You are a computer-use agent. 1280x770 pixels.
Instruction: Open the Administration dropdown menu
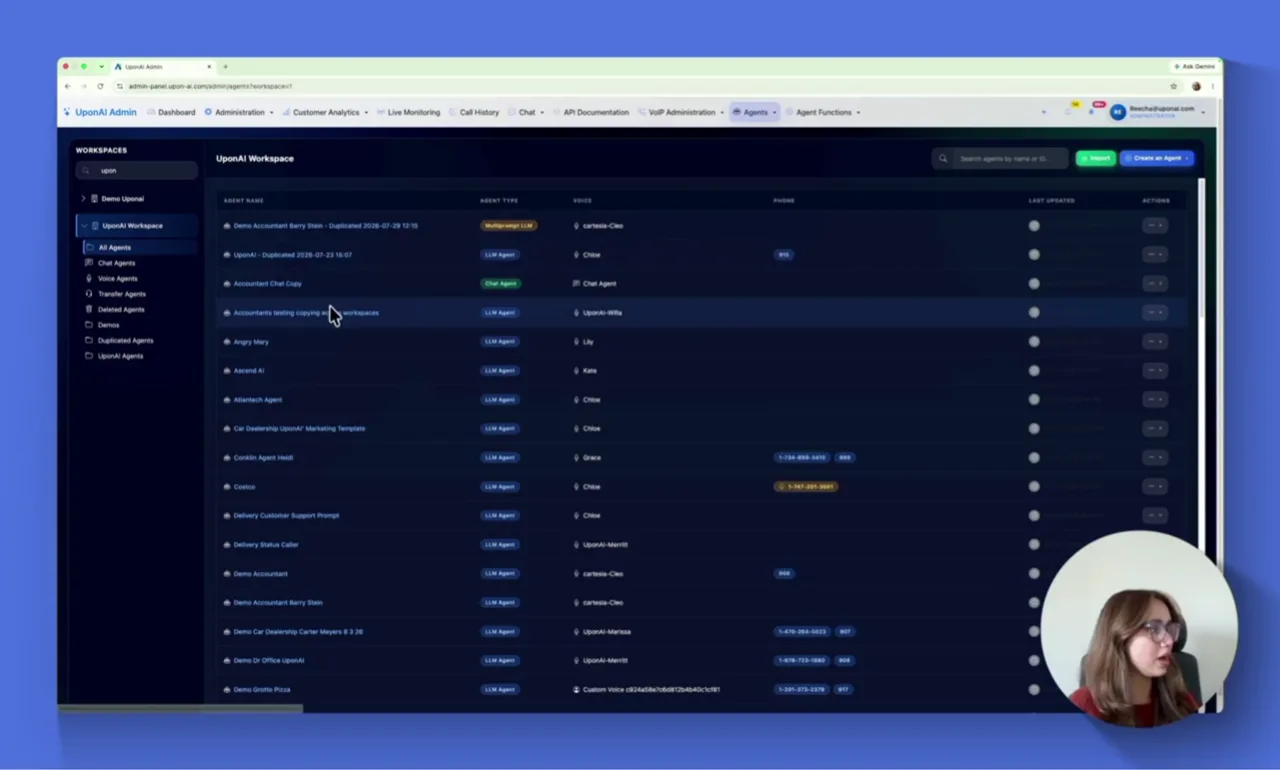pos(239,112)
